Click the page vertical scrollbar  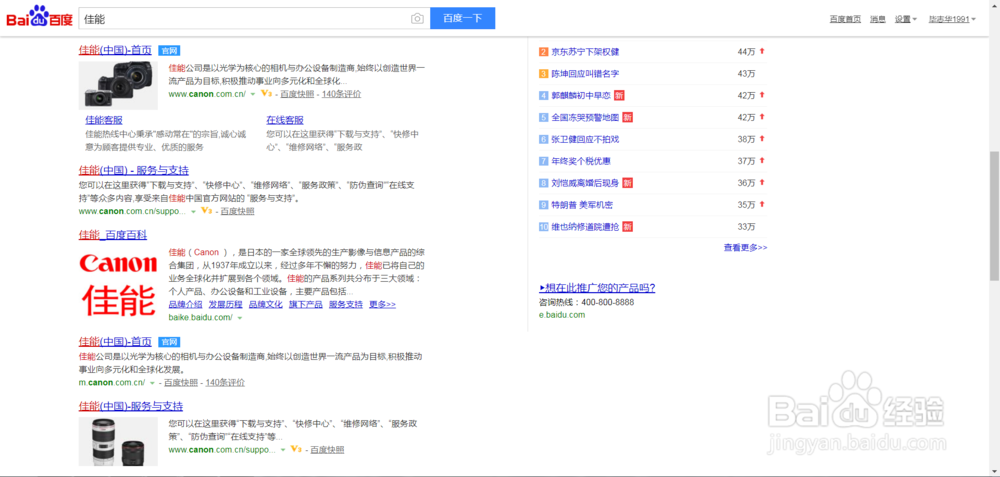pyautogui.click(x=994, y=216)
